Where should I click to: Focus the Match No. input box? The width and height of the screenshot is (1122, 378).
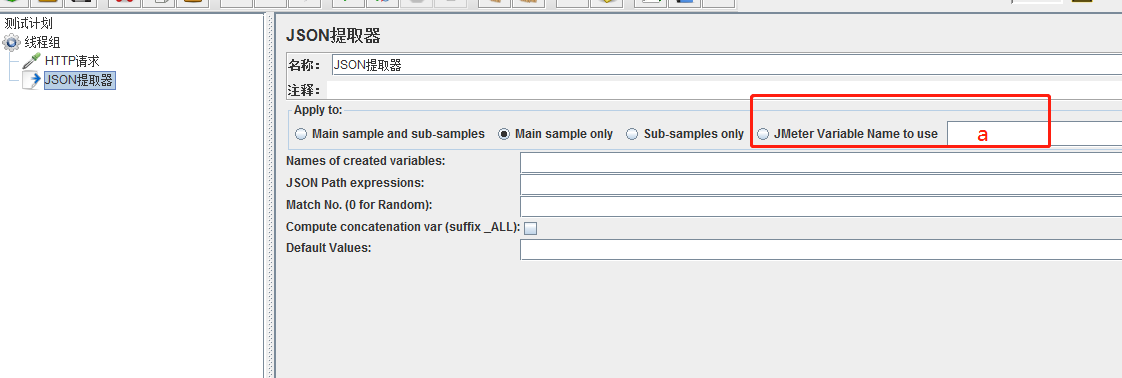coord(821,207)
